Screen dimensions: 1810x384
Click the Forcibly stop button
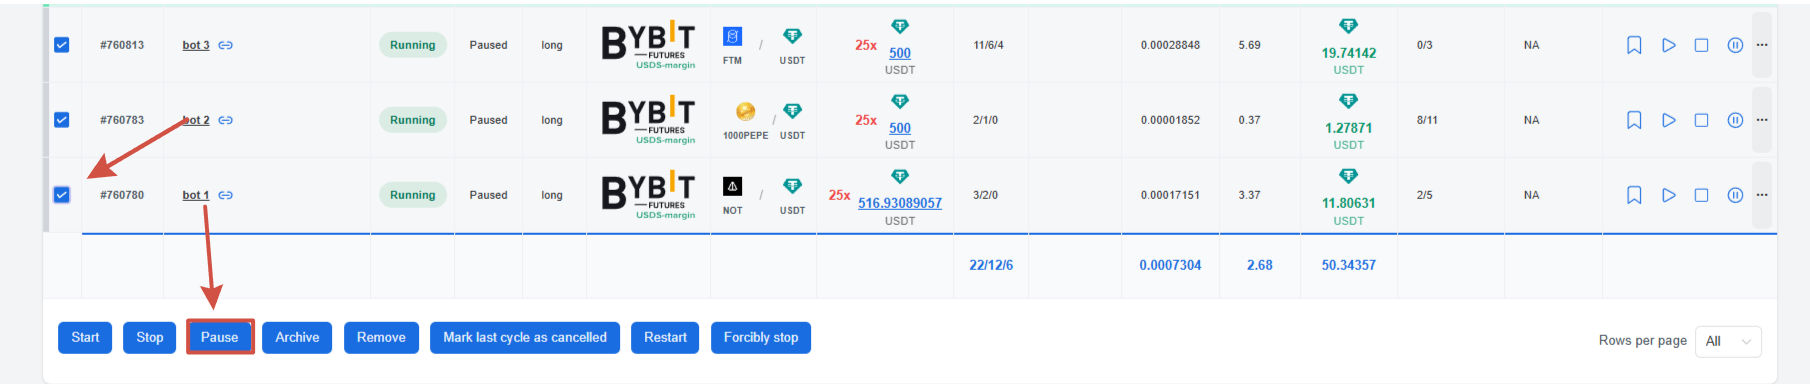(761, 337)
